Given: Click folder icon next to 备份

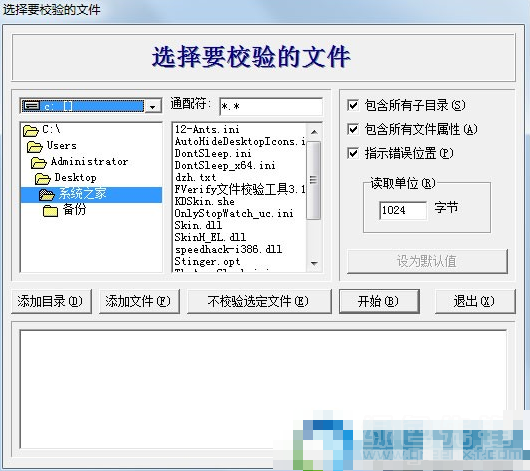Looking at the screenshot, I should [51, 211].
